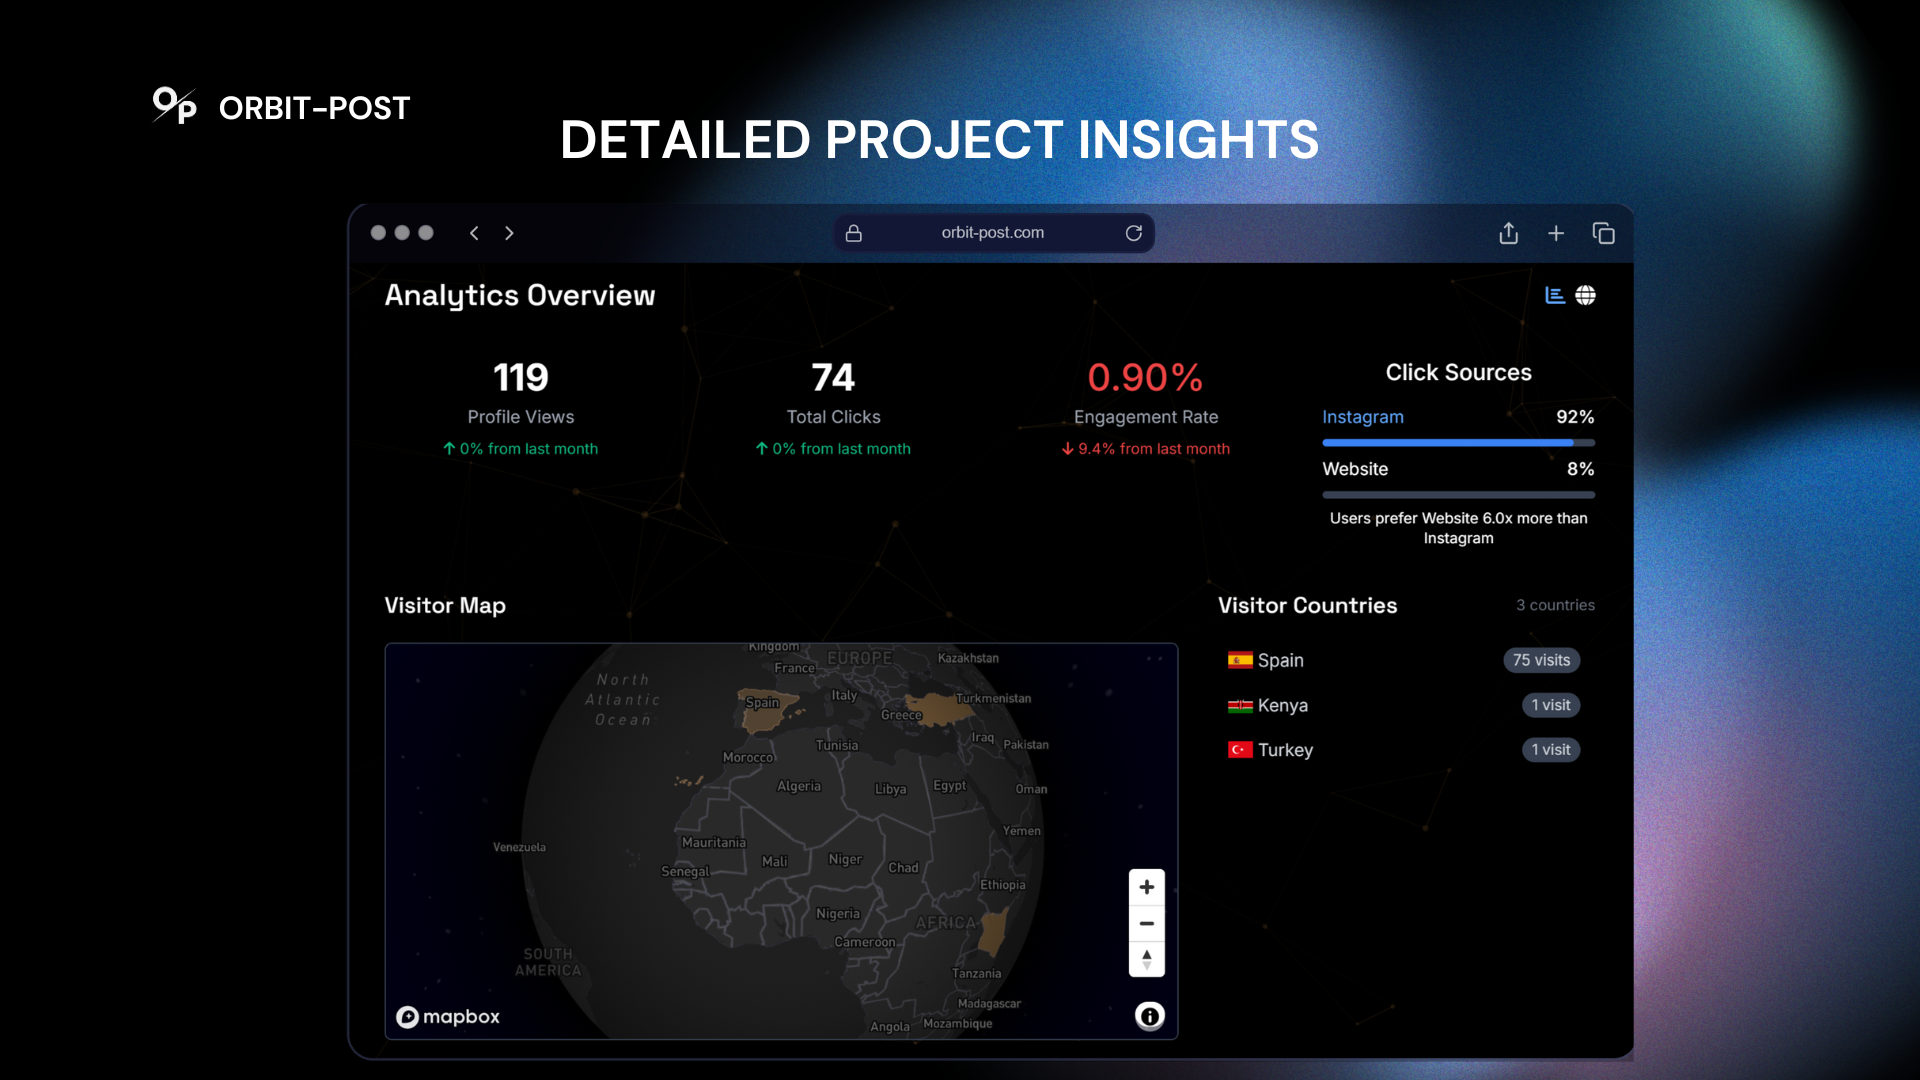Reload the page with refresh icon
Viewport: 1920px width, 1080px height.
pyautogui.click(x=1133, y=233)
